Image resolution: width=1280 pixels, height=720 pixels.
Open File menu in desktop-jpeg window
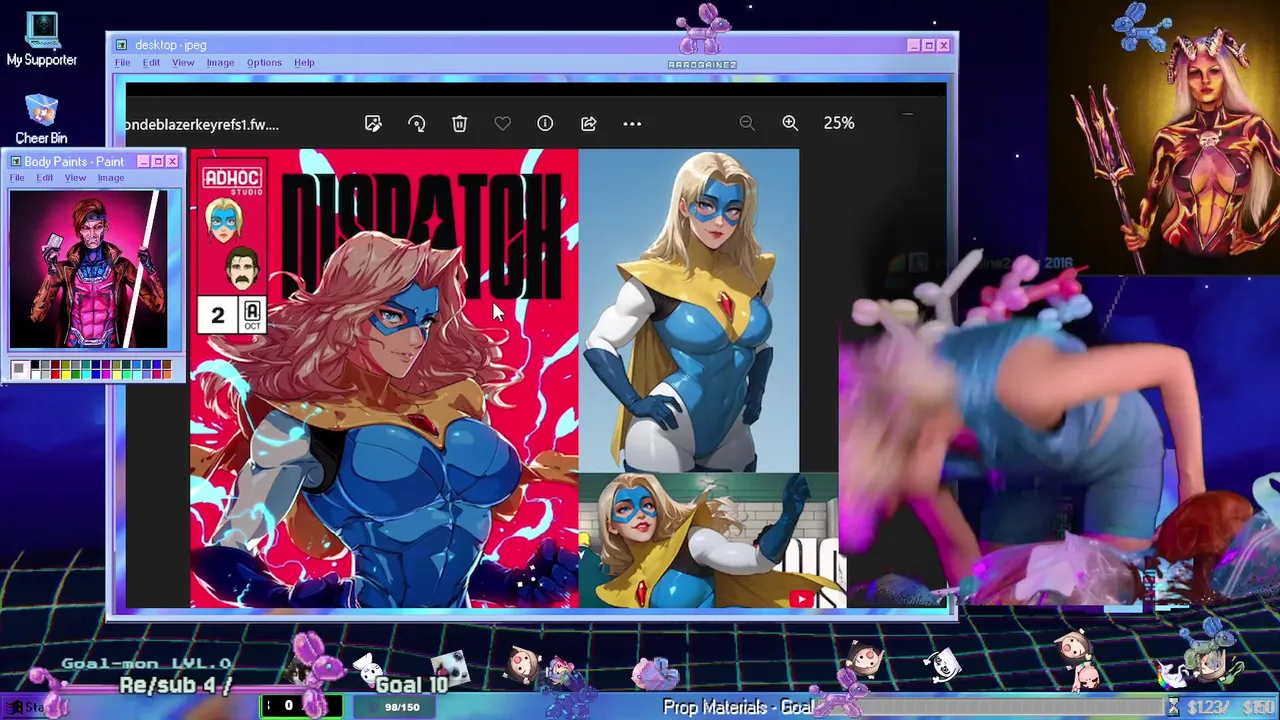122,62
